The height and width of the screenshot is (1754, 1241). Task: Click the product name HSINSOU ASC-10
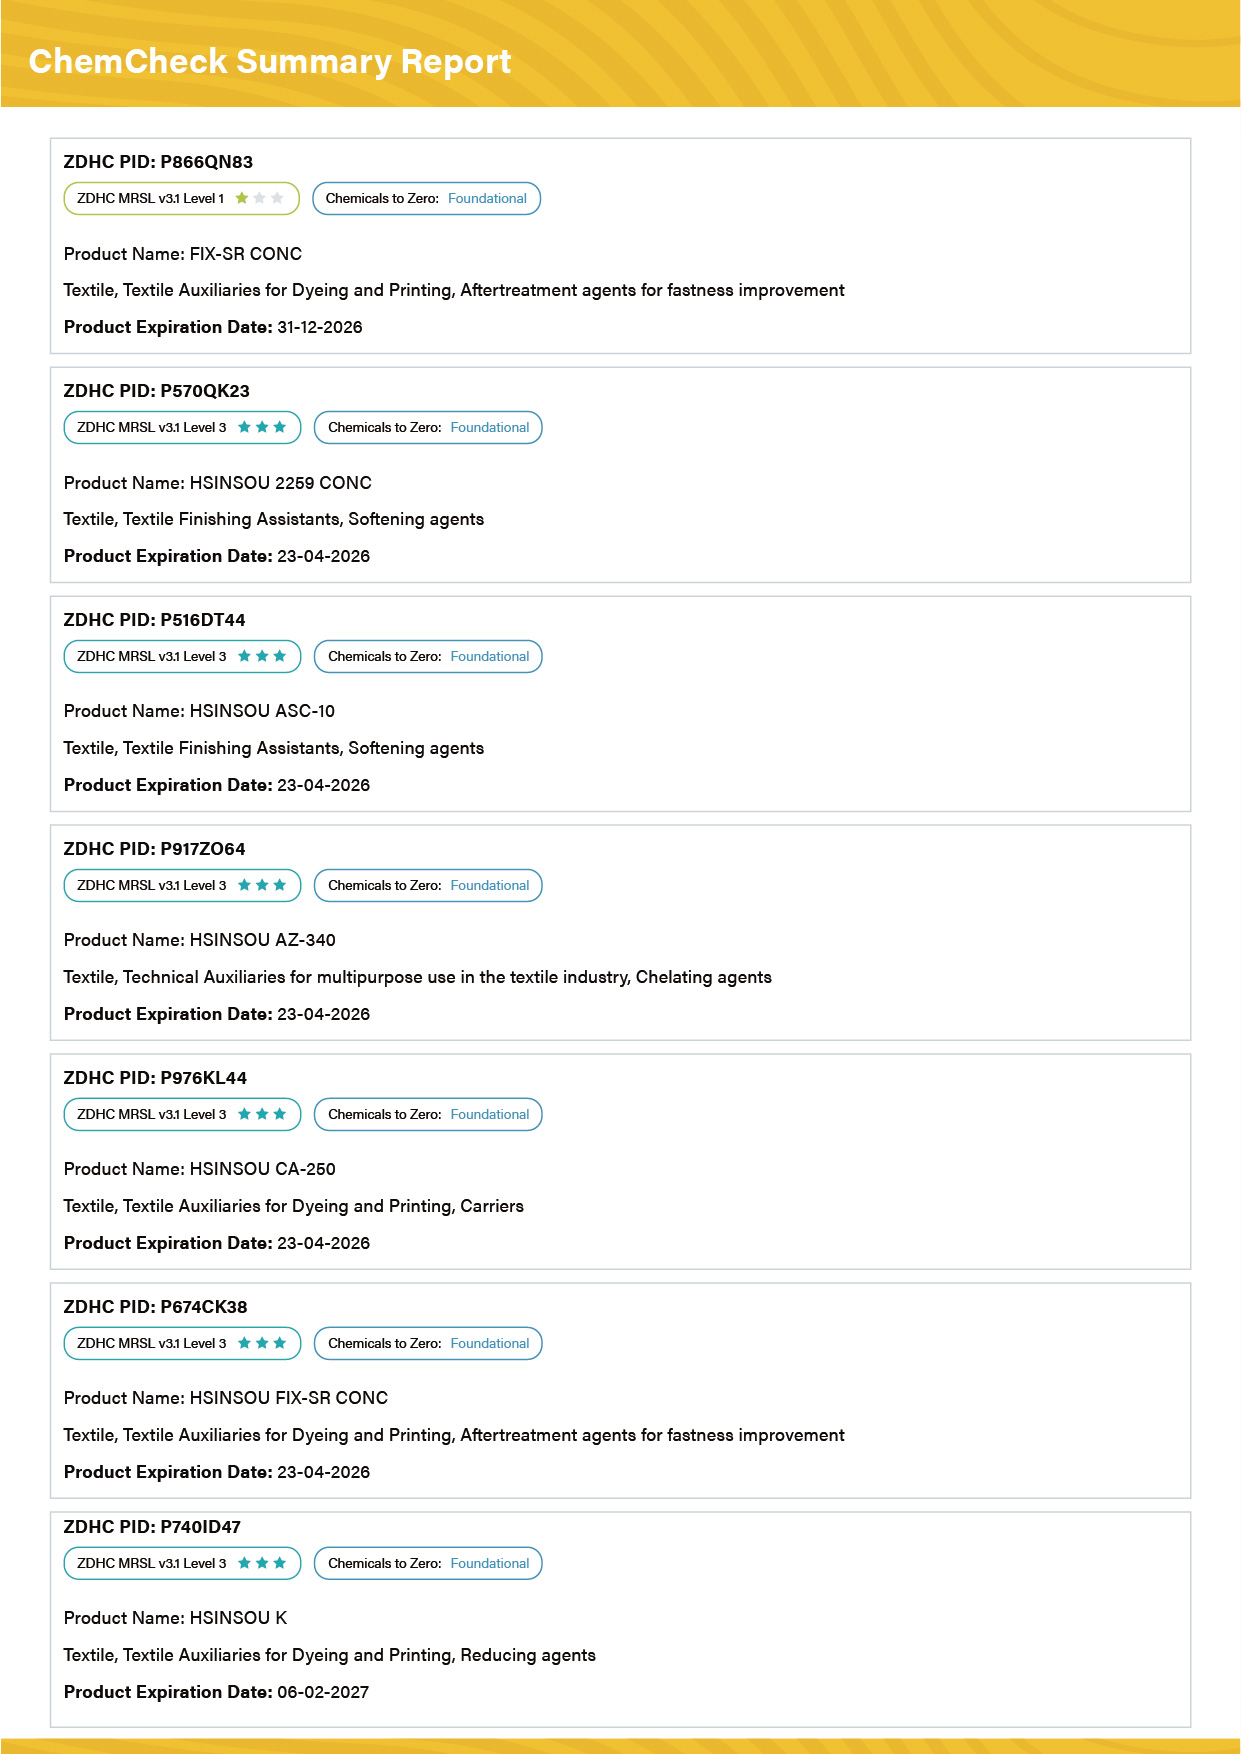(x=262, y=711)
